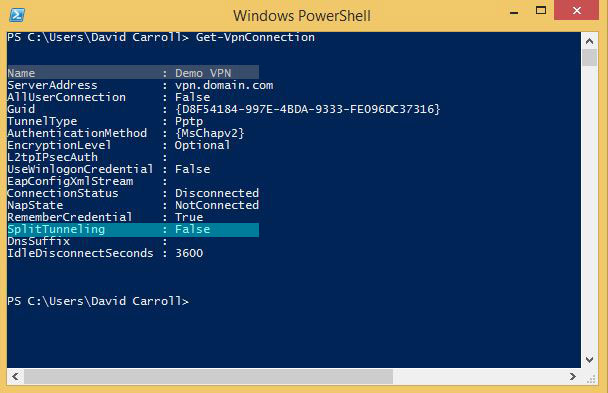Click the Get-VpnConnection command text
This screenshot has height=393, width=608.
coord(255,37)
